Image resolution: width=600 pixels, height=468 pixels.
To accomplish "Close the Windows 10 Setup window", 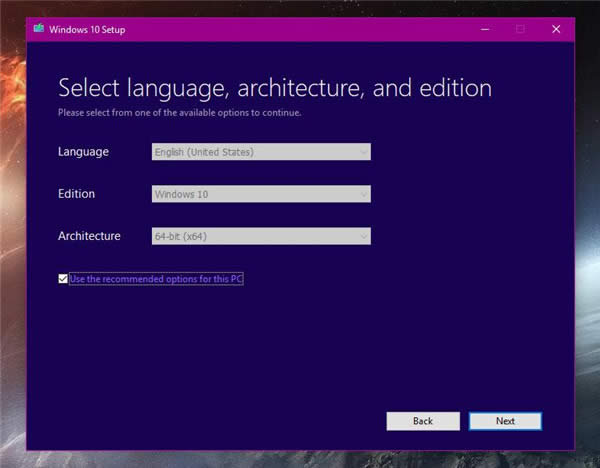I will point(556,30).
